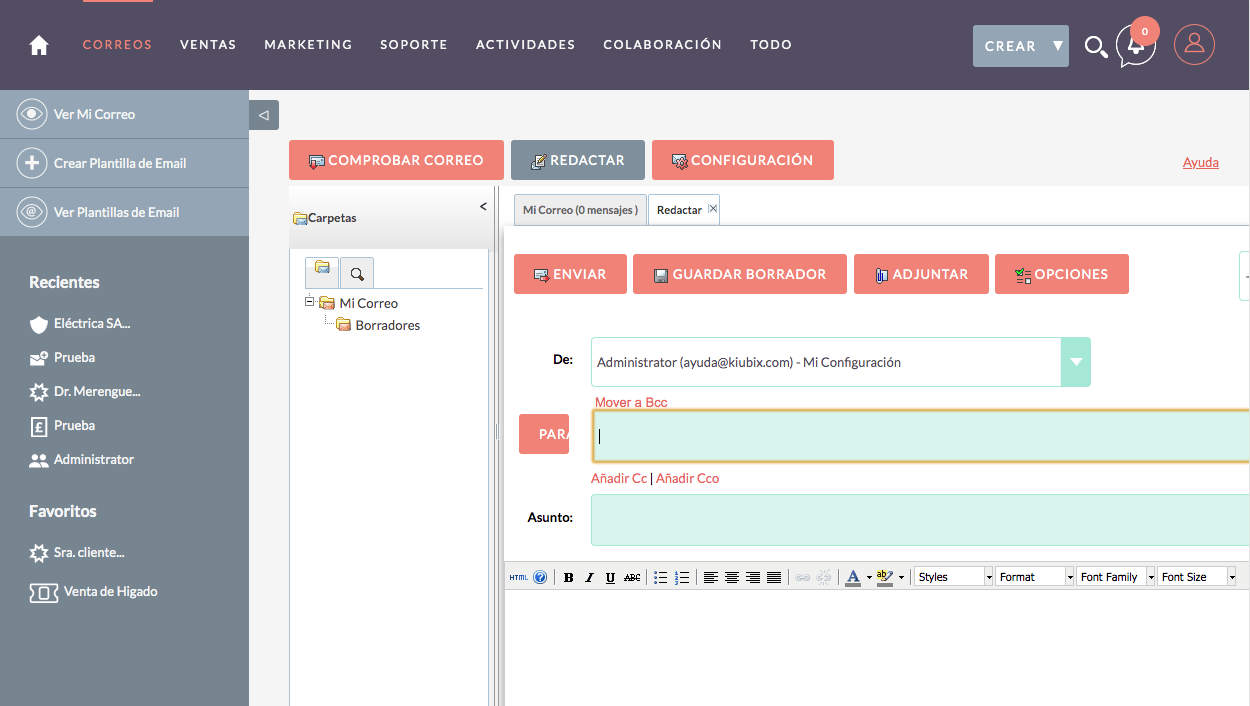Switch to the folder search tab icon
The width and height of the screenshot is (1250, 706).
click(357, 272)
